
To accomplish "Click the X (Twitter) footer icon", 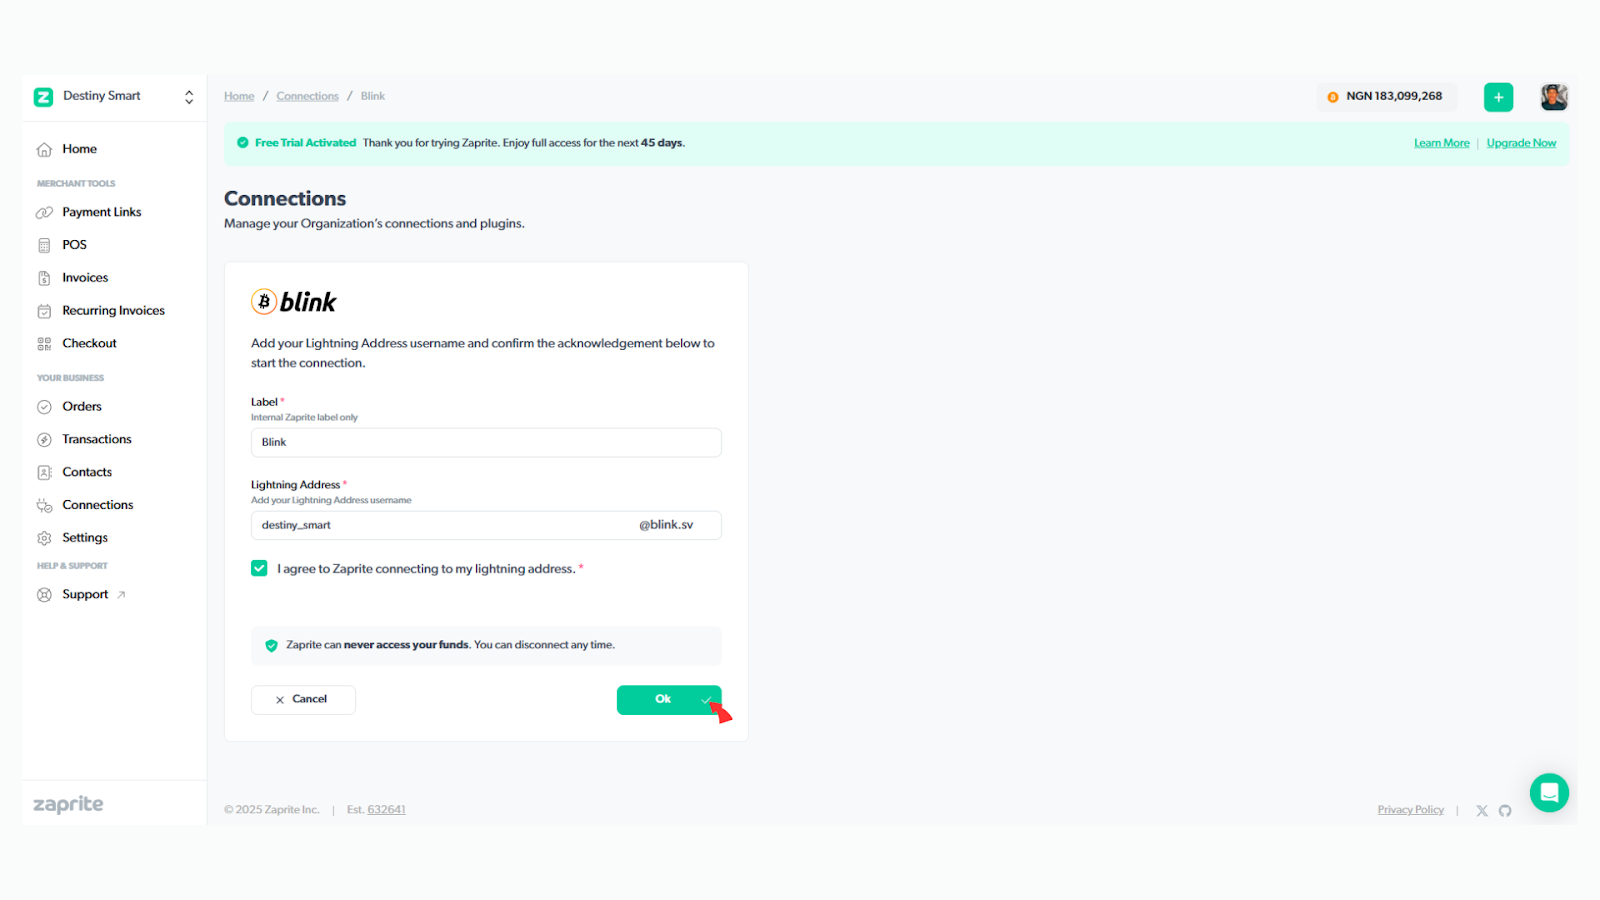I will (1482, 811).
